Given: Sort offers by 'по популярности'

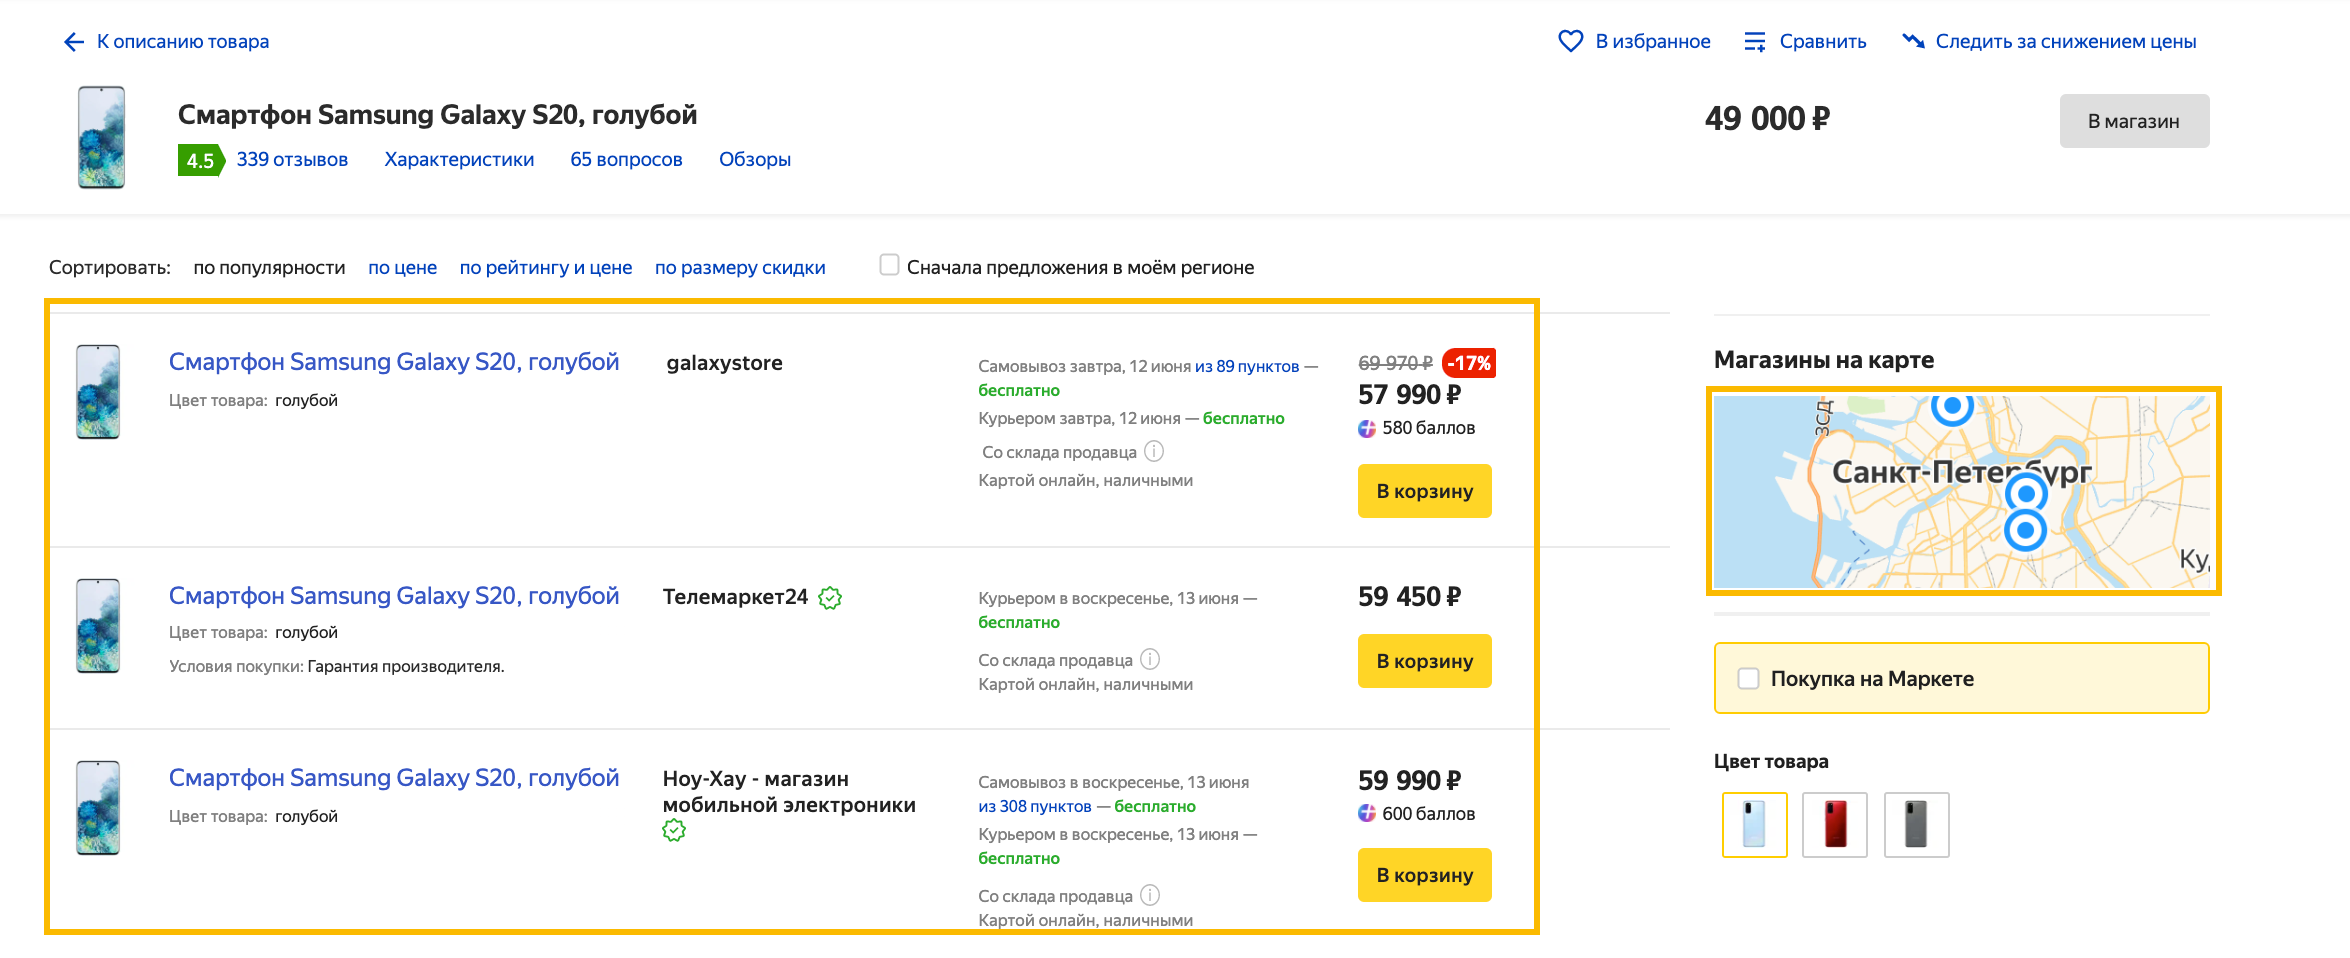Looking at the screenshot, I should click(269, 268).
